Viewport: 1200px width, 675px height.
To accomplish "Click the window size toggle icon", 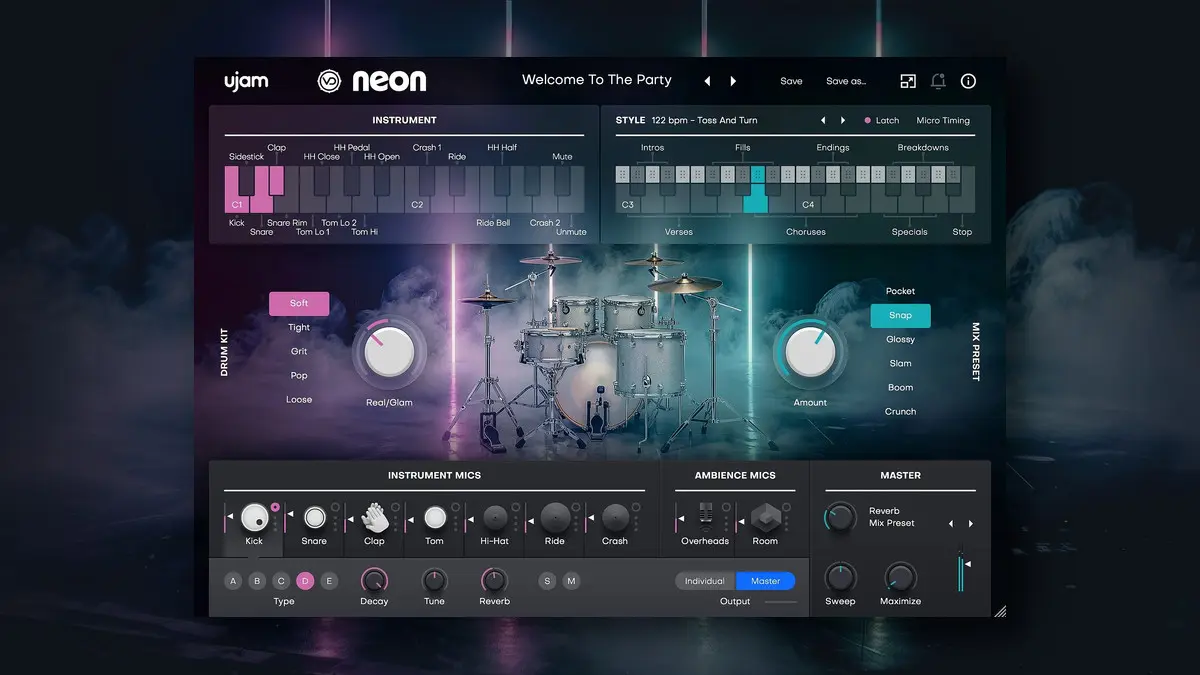I will [x=908, y=81].
